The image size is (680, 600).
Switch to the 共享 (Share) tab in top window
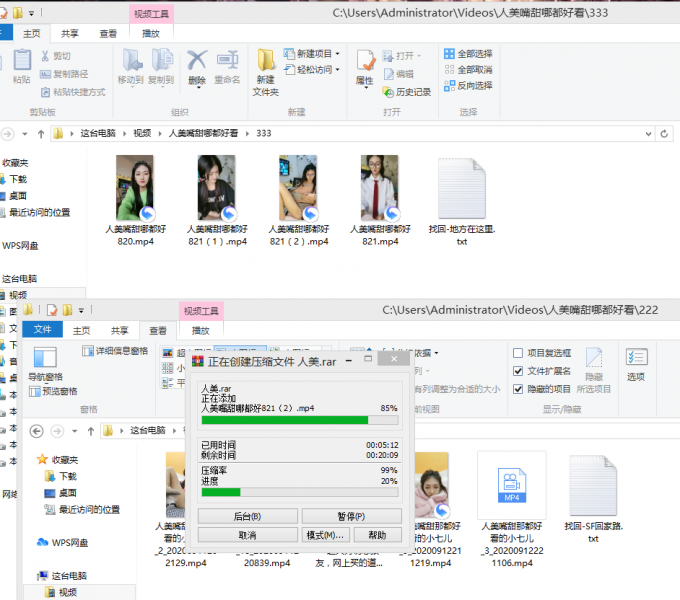tap(72, 33)
